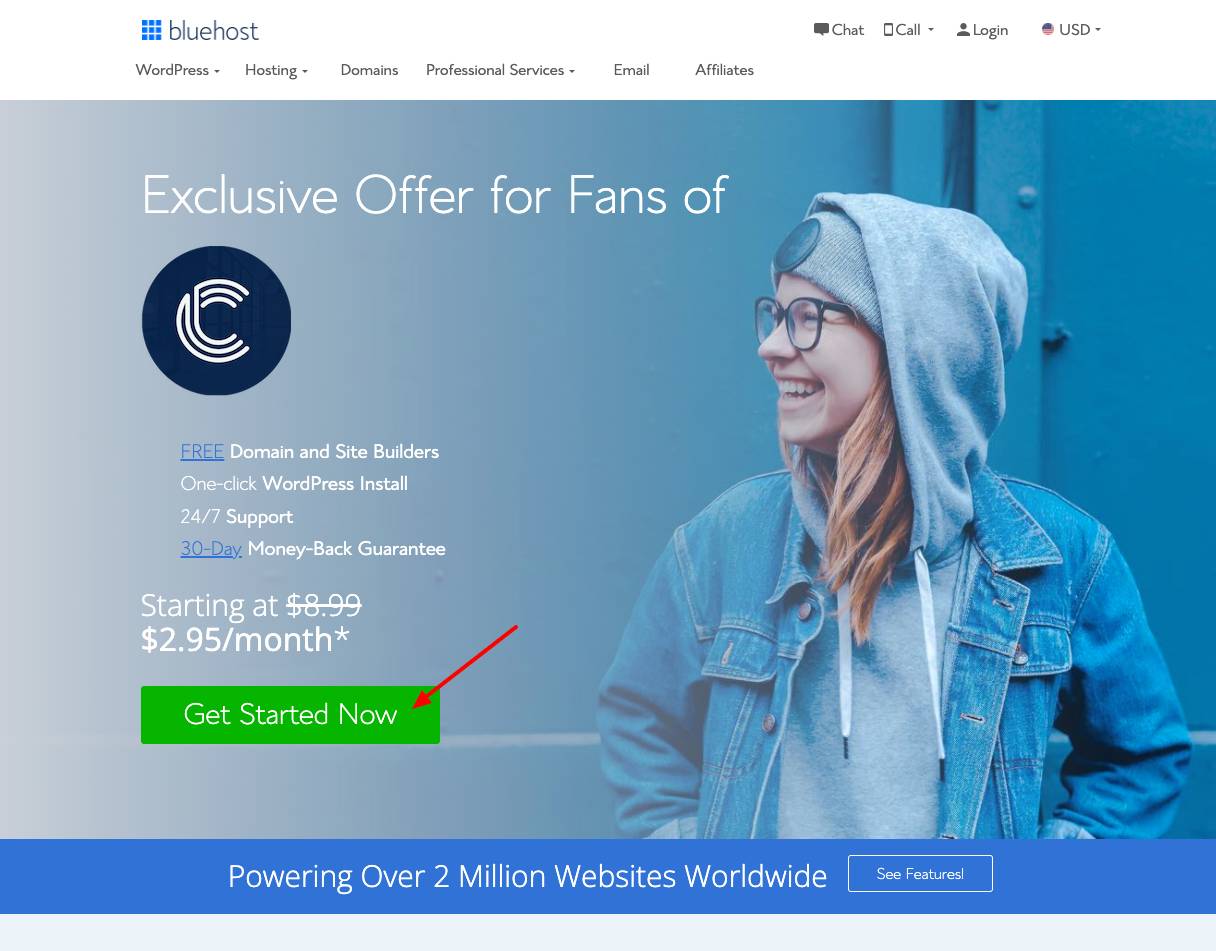Open the Affiliates menu item
The width and height of the screenshot is (1216, 951).
tap(724, 70)
